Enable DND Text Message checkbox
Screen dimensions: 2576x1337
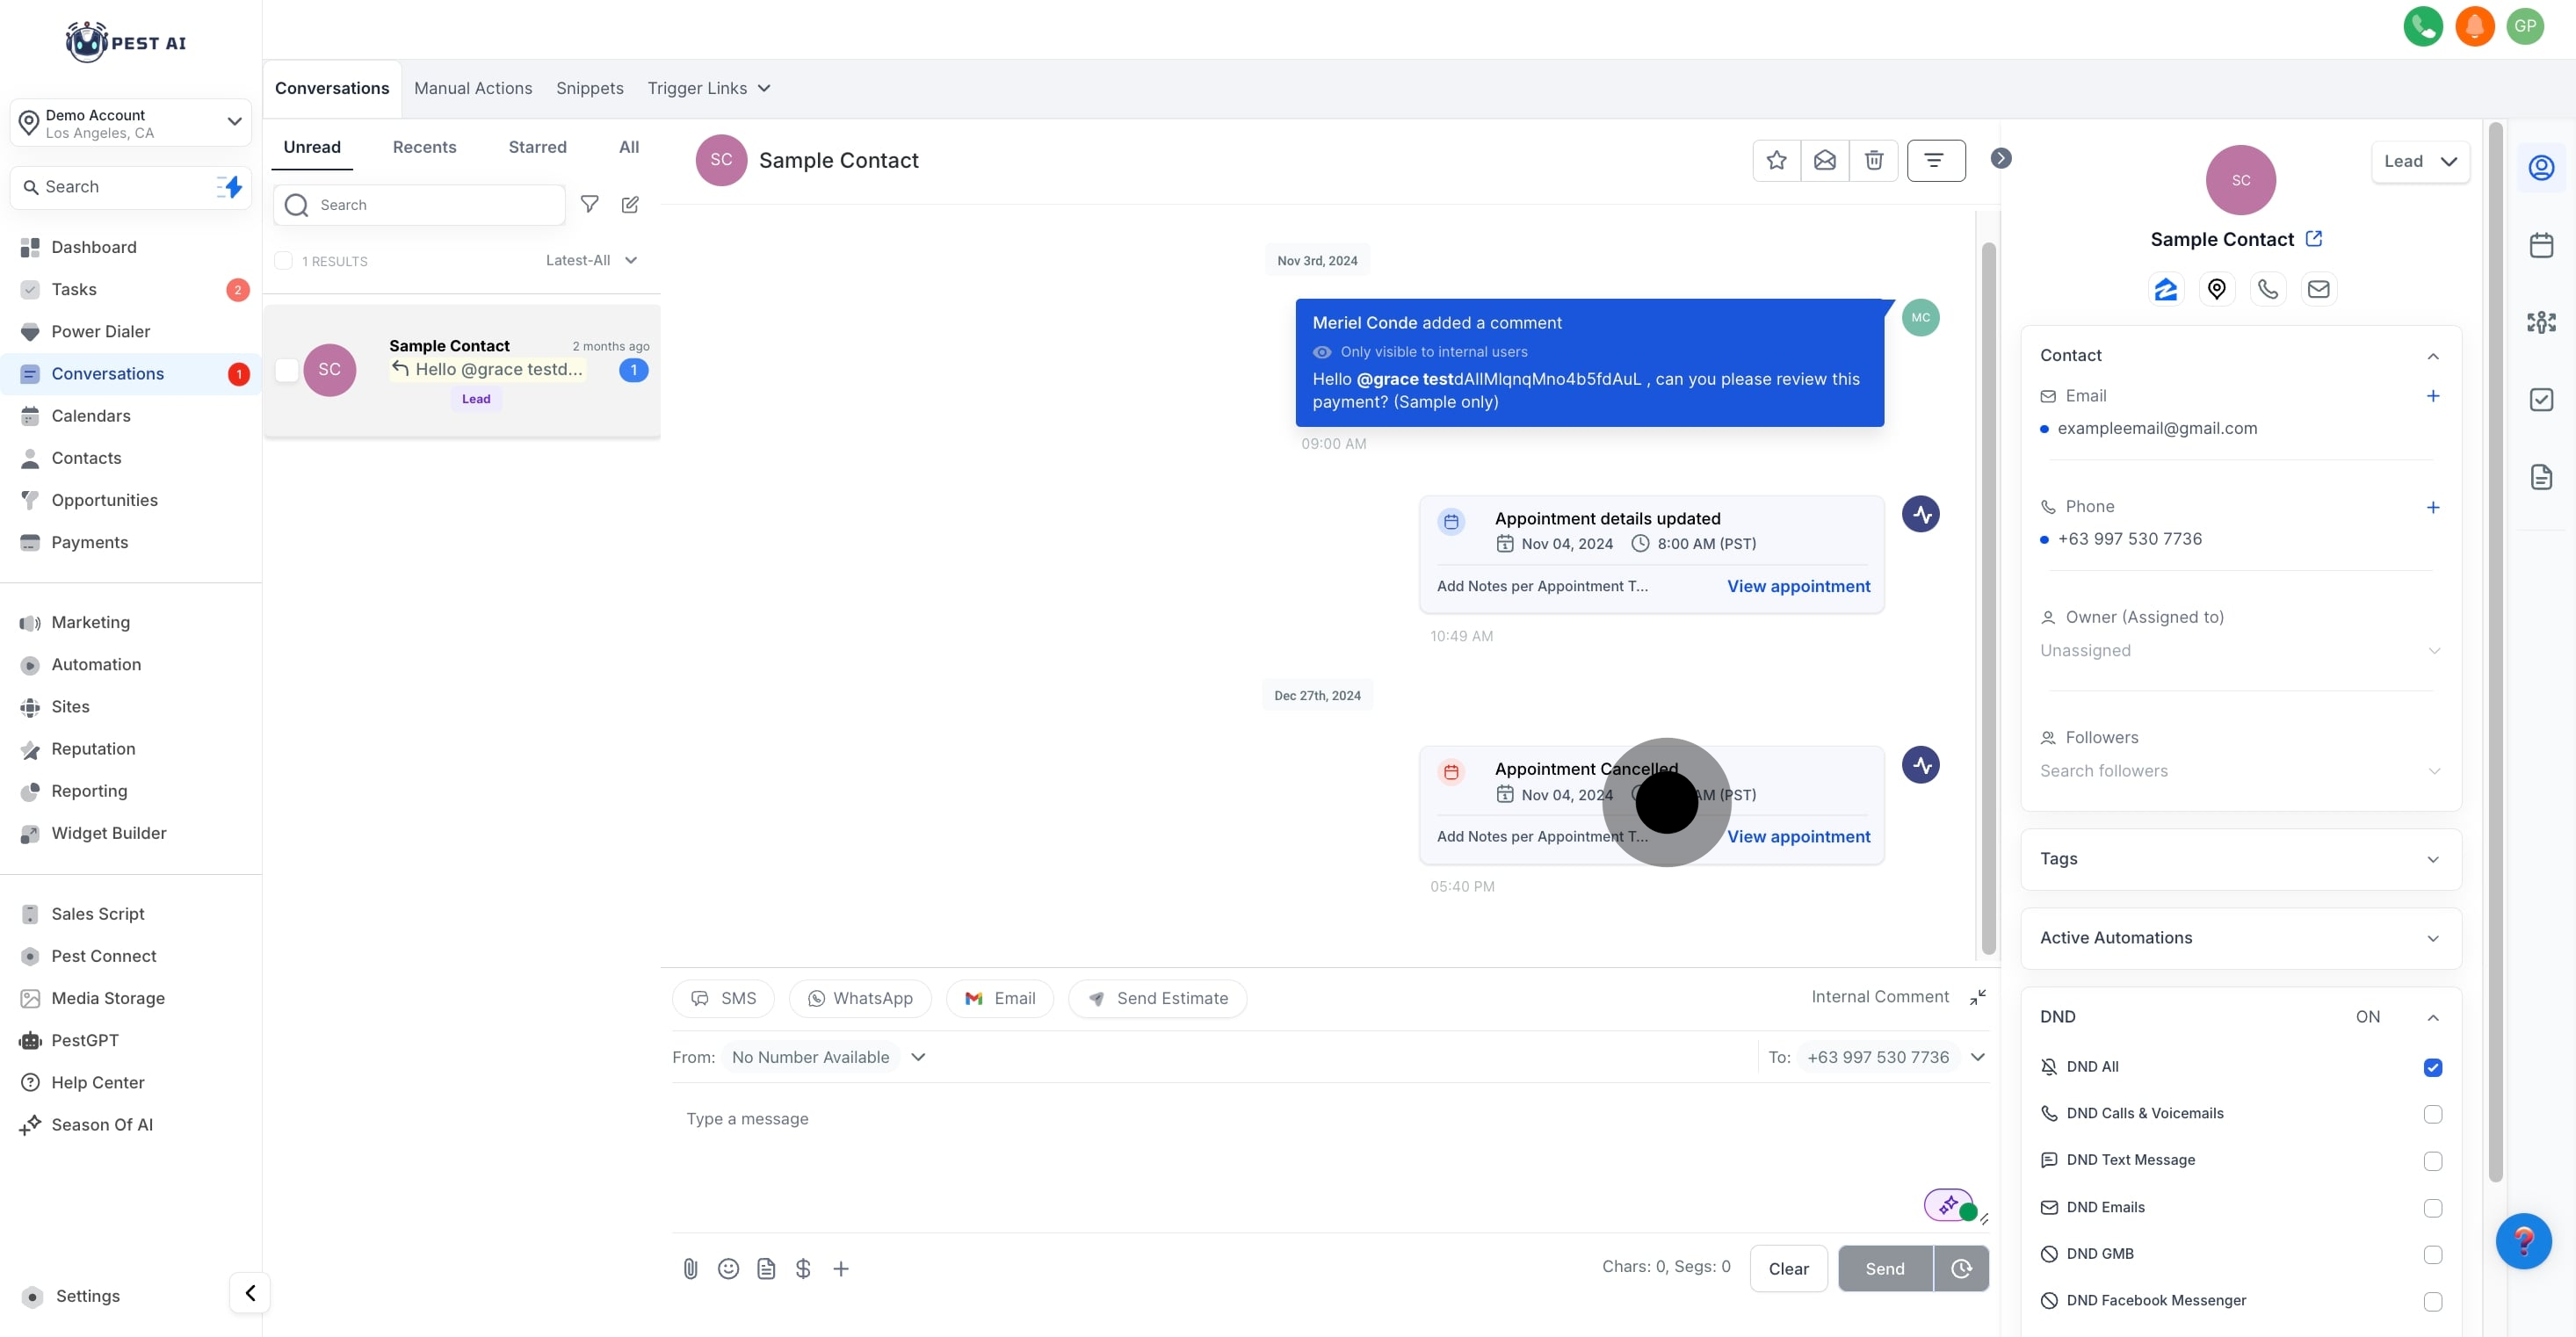coord(2432,1160)
